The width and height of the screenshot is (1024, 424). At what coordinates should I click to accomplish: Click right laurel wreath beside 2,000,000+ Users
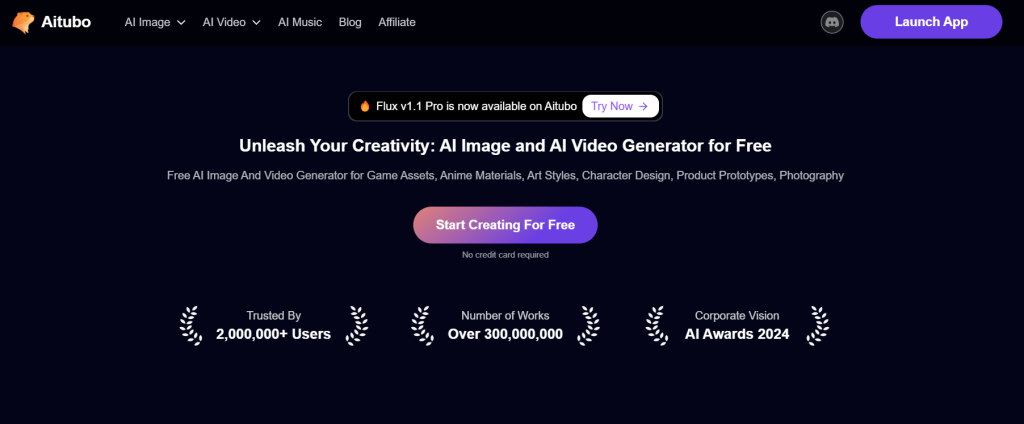[x=356, y=324]
